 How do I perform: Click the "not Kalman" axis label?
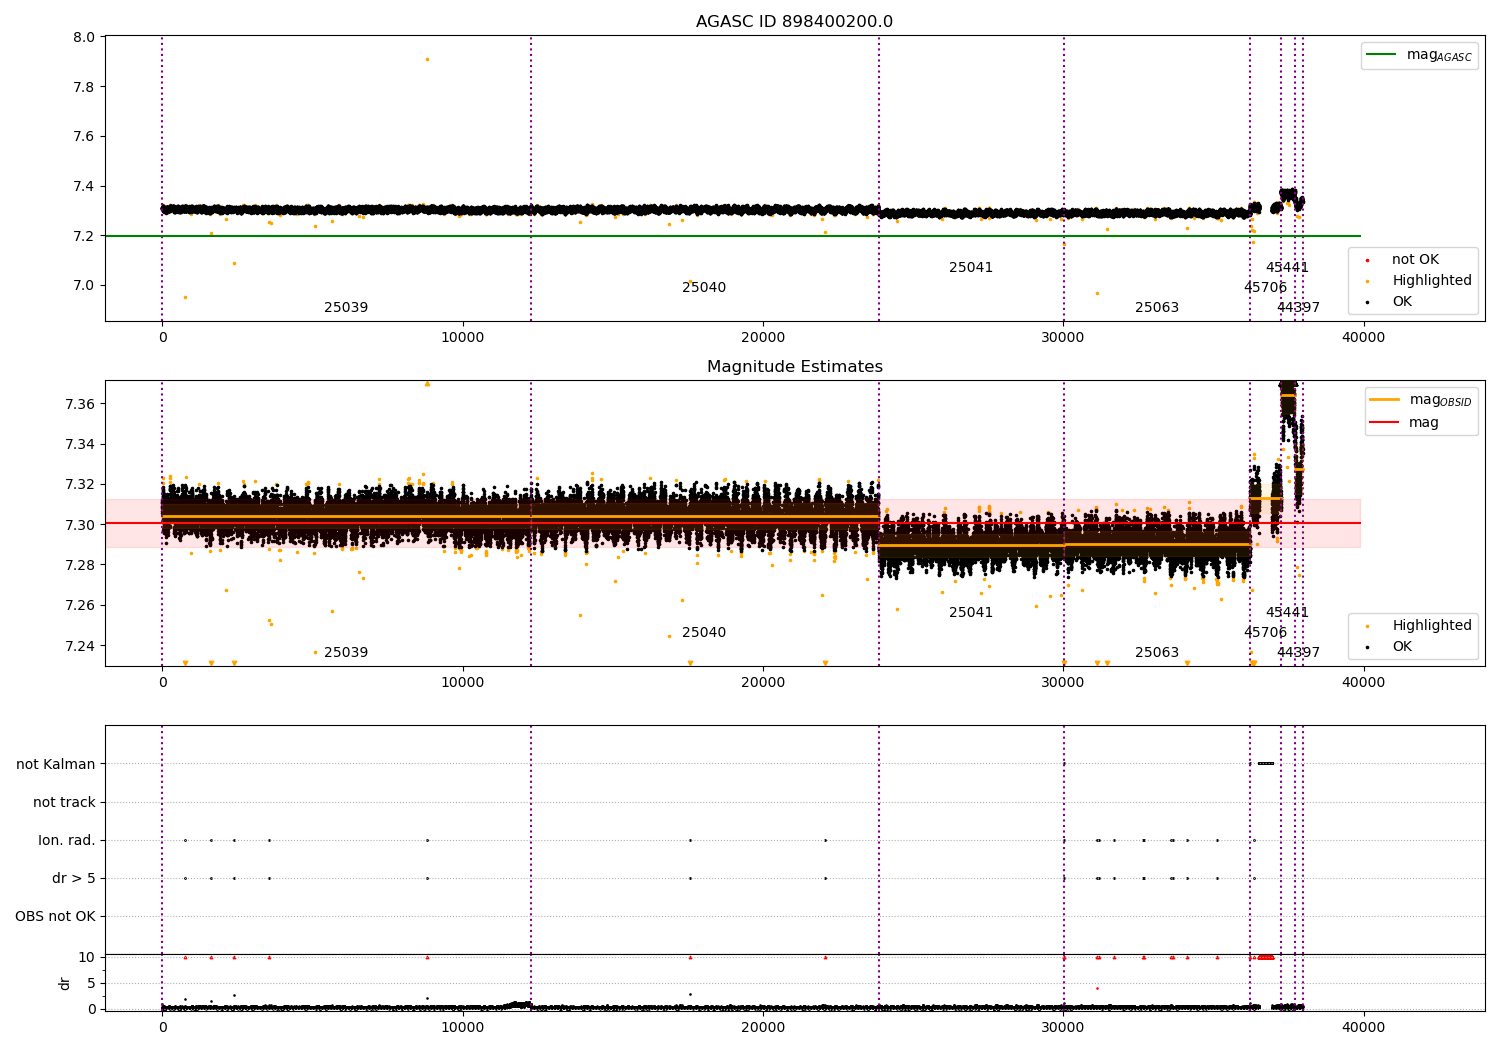coord(56,764)
